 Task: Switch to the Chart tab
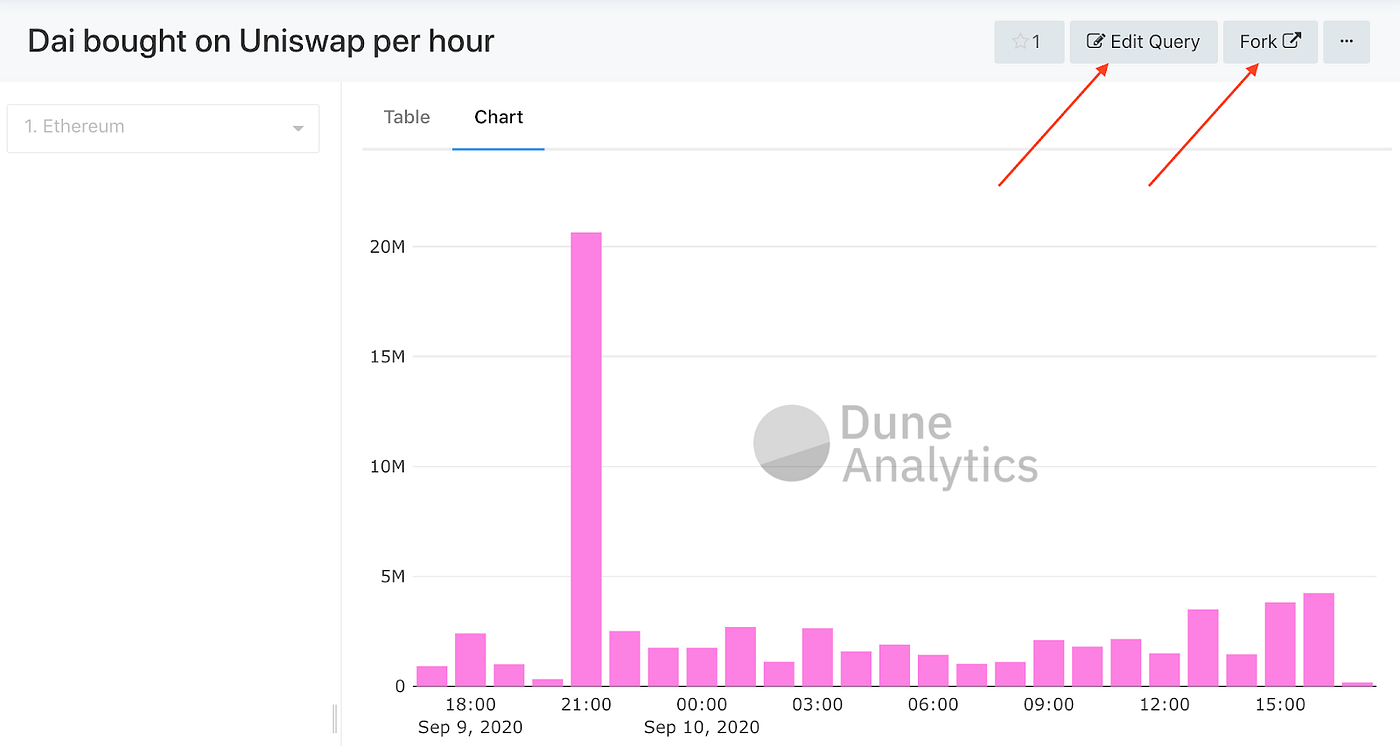498,117
